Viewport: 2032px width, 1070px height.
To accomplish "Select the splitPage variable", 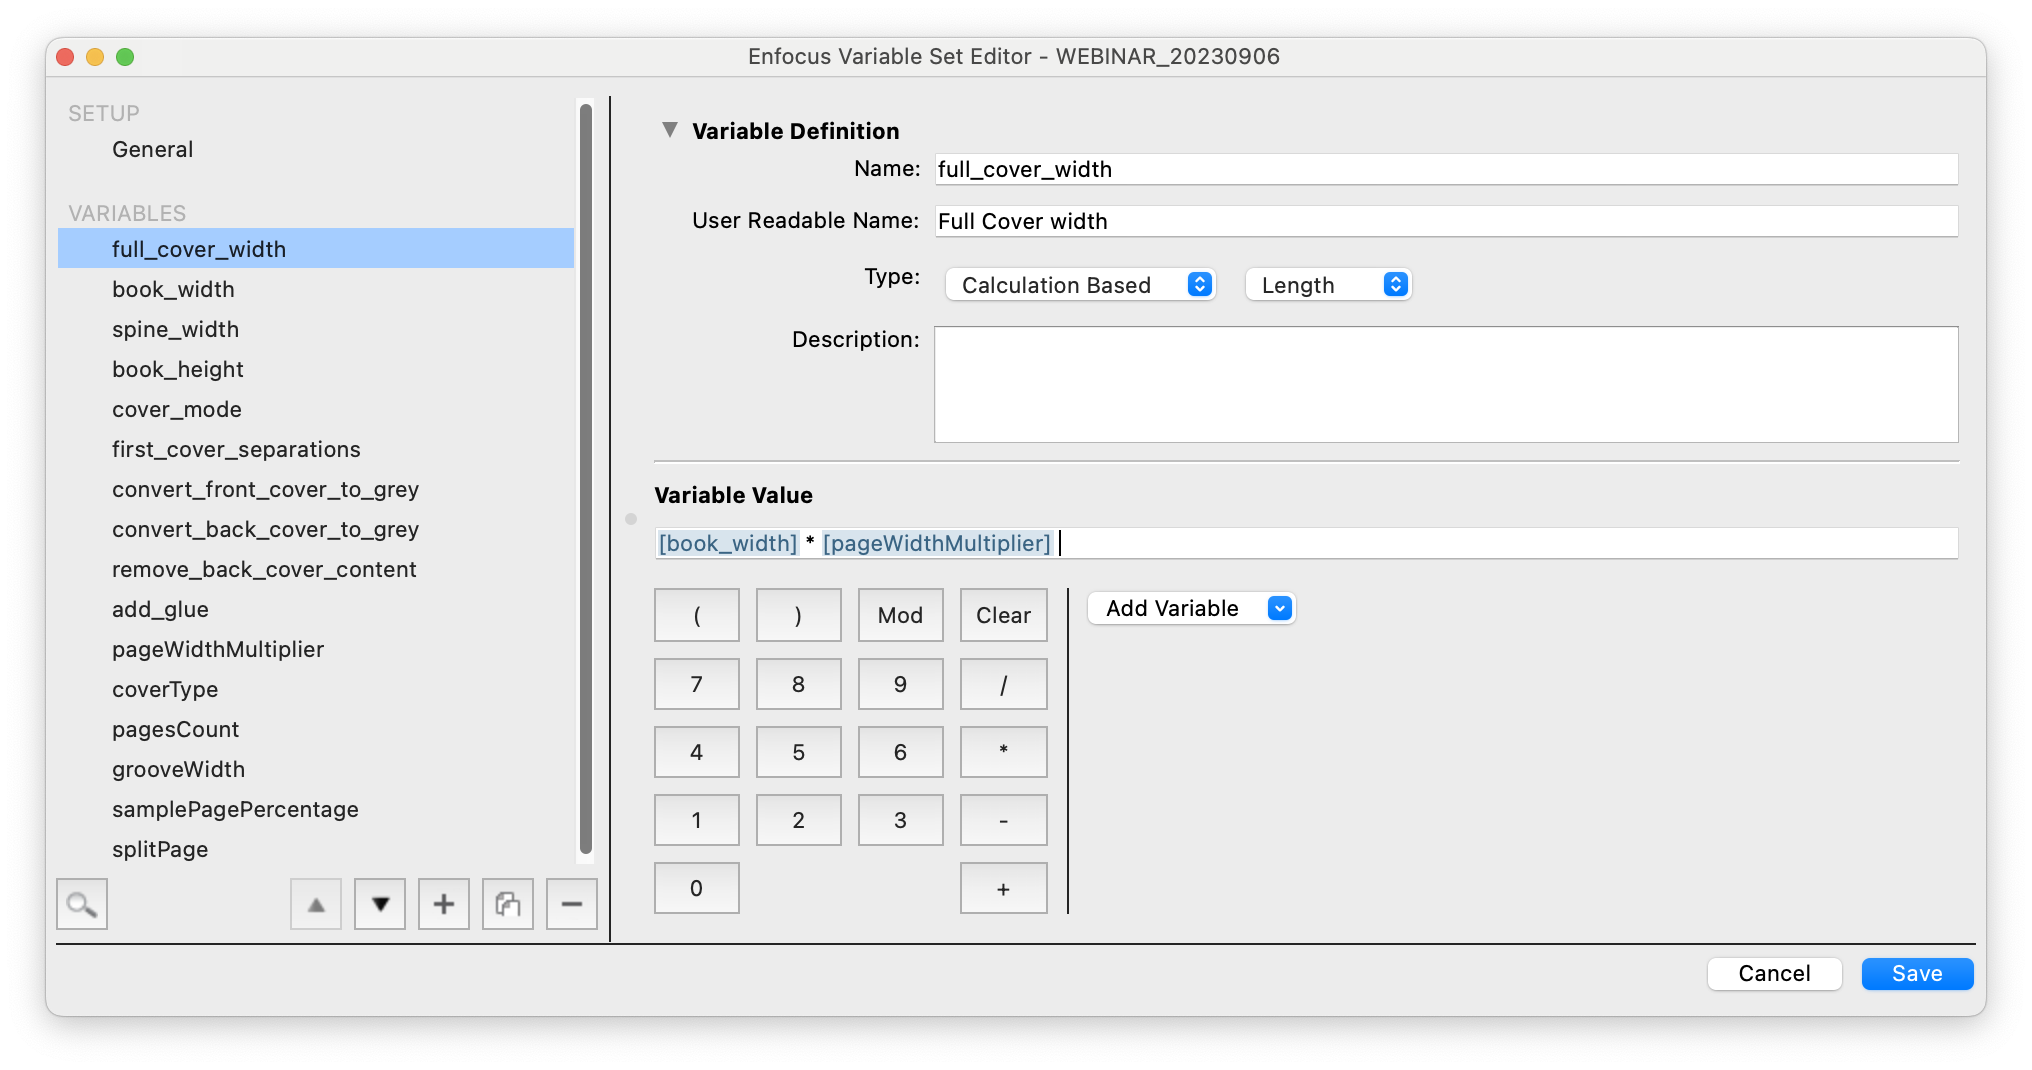I will coord(316,849).
